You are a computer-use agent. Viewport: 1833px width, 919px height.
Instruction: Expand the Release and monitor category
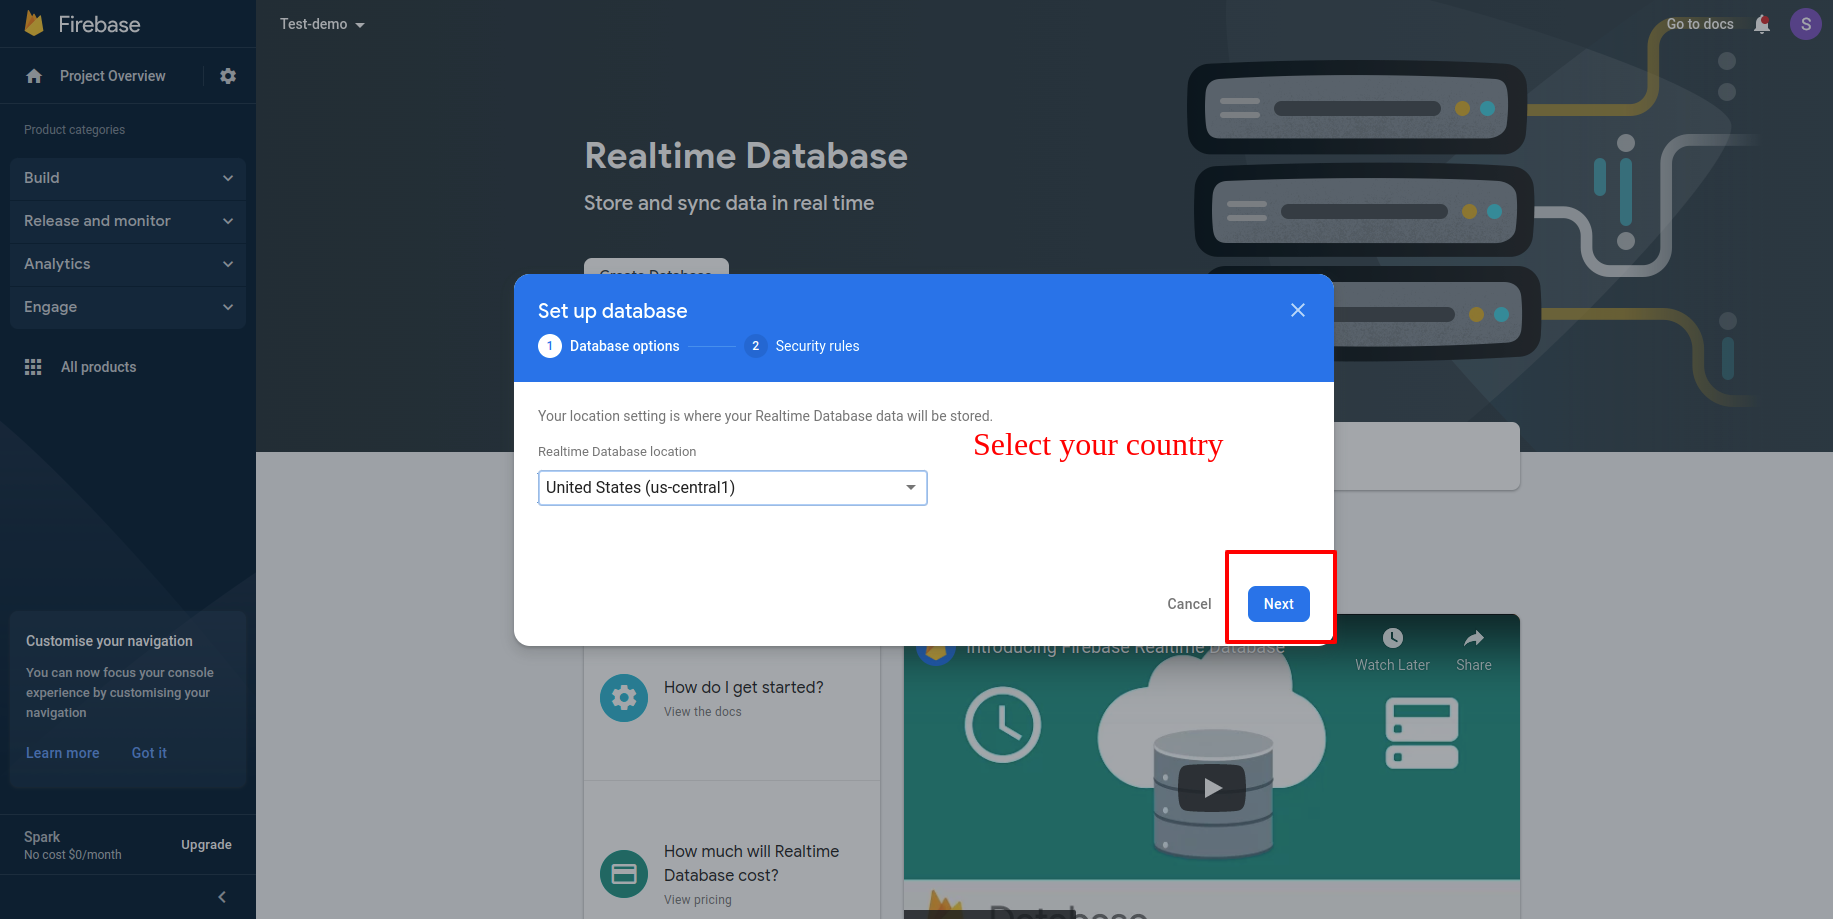coord(128,221)
